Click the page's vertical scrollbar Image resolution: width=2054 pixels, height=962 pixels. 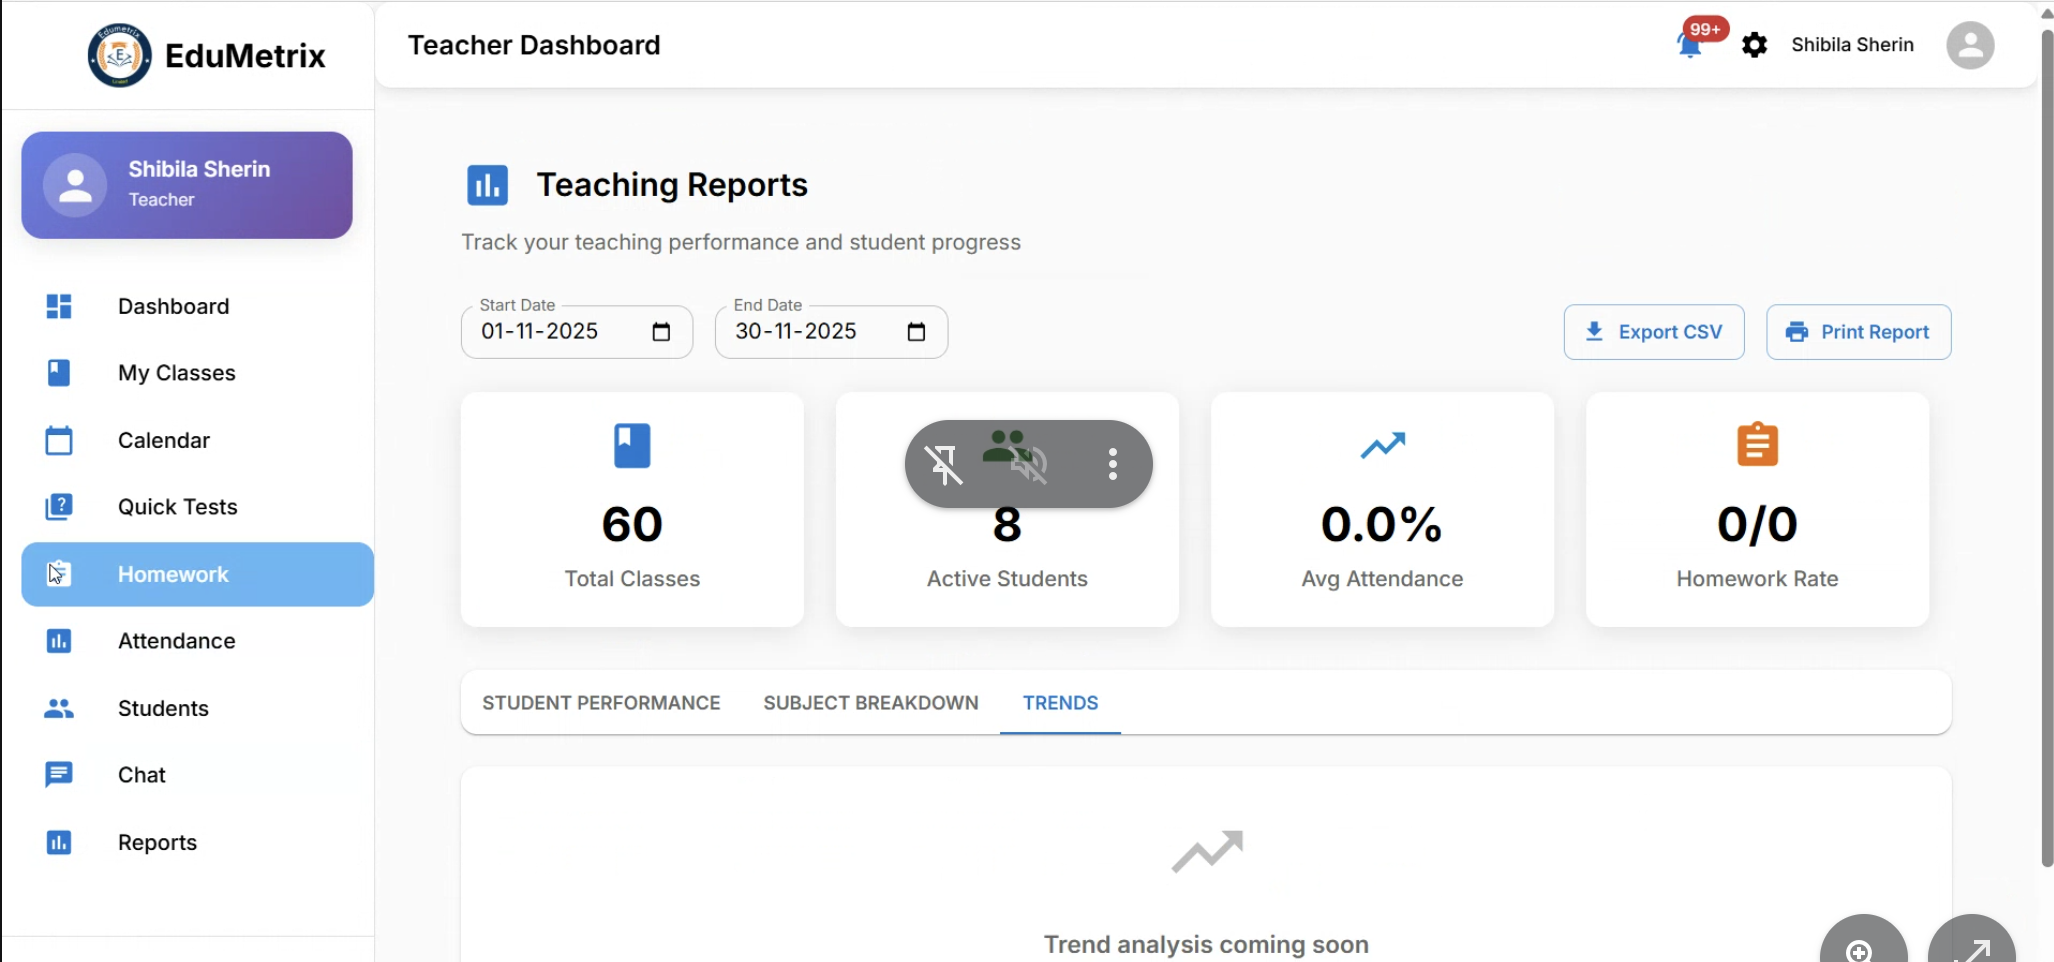[x=2046, y=450]
